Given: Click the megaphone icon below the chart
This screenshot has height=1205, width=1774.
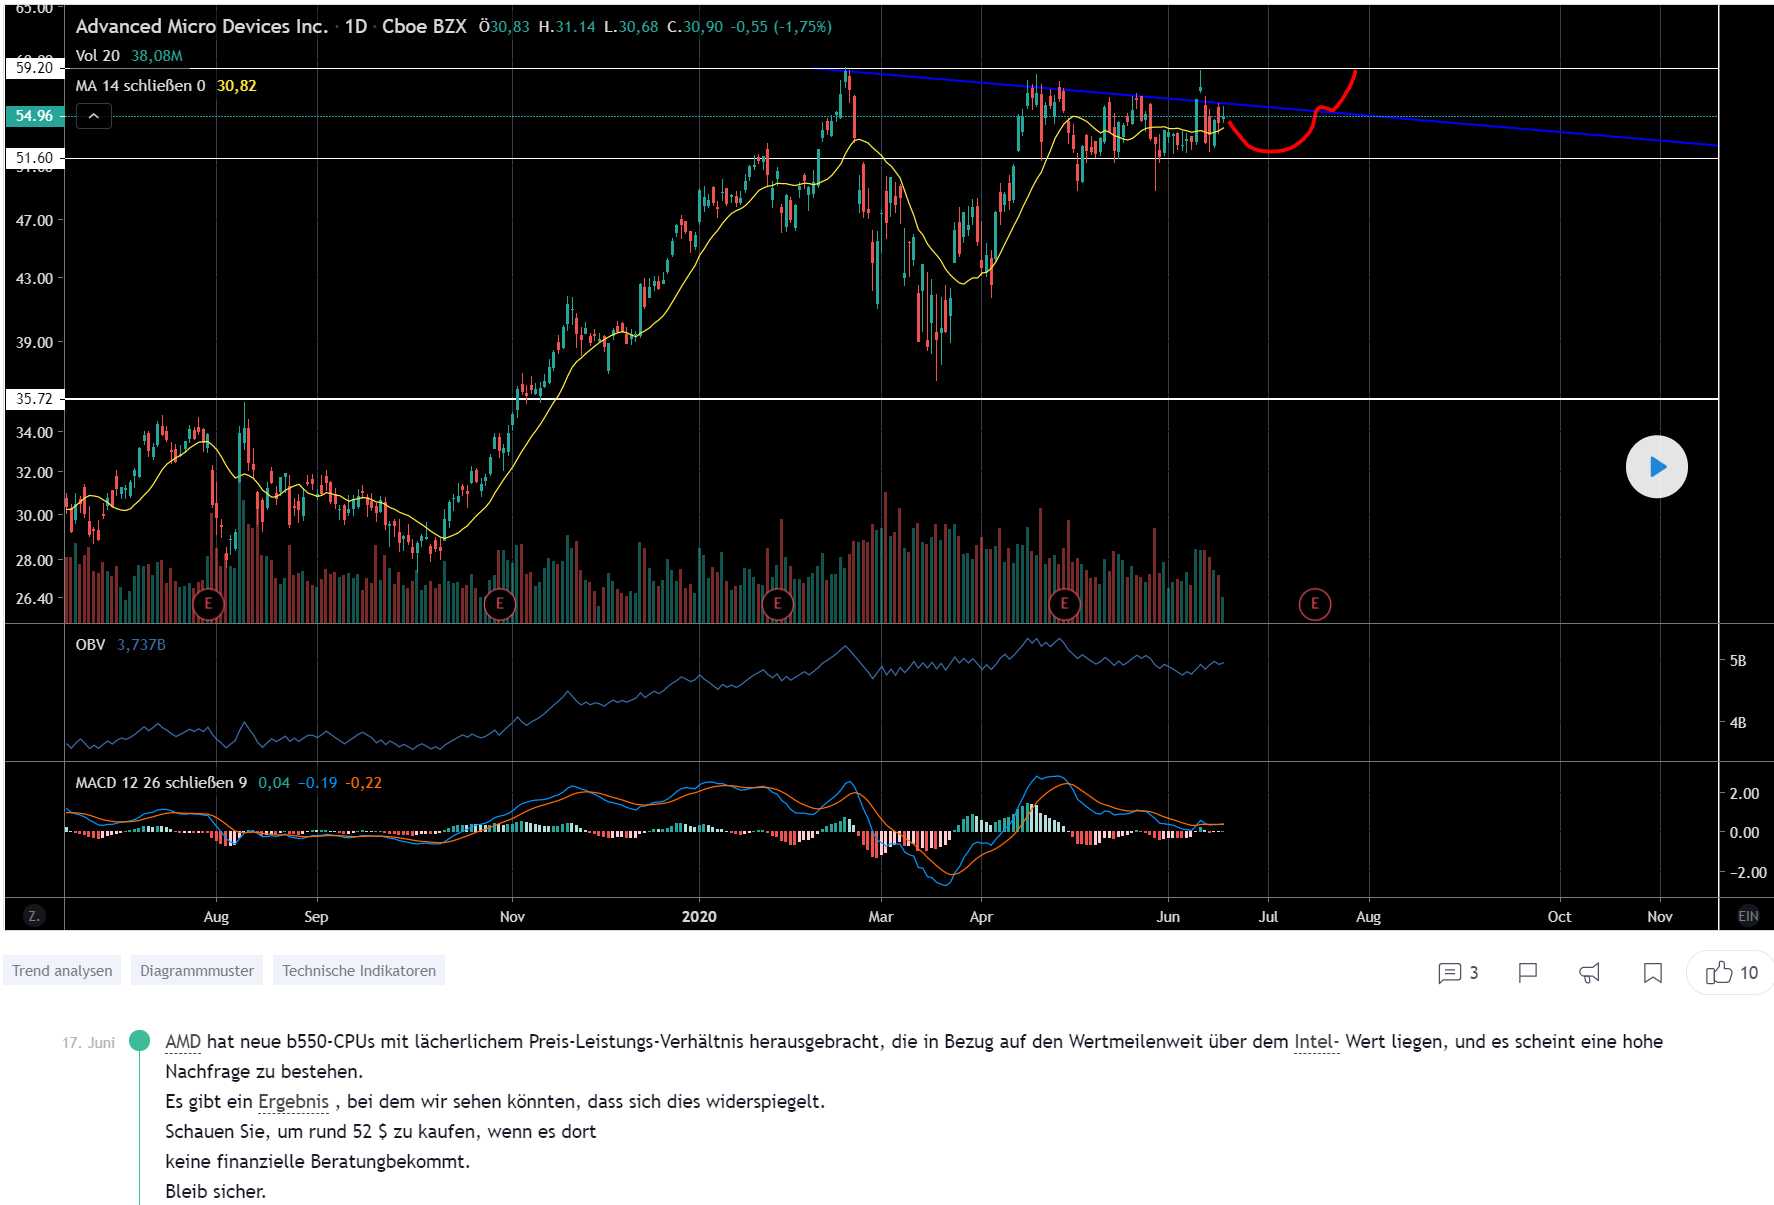Looking at the screenshot, I should 1589,973.
